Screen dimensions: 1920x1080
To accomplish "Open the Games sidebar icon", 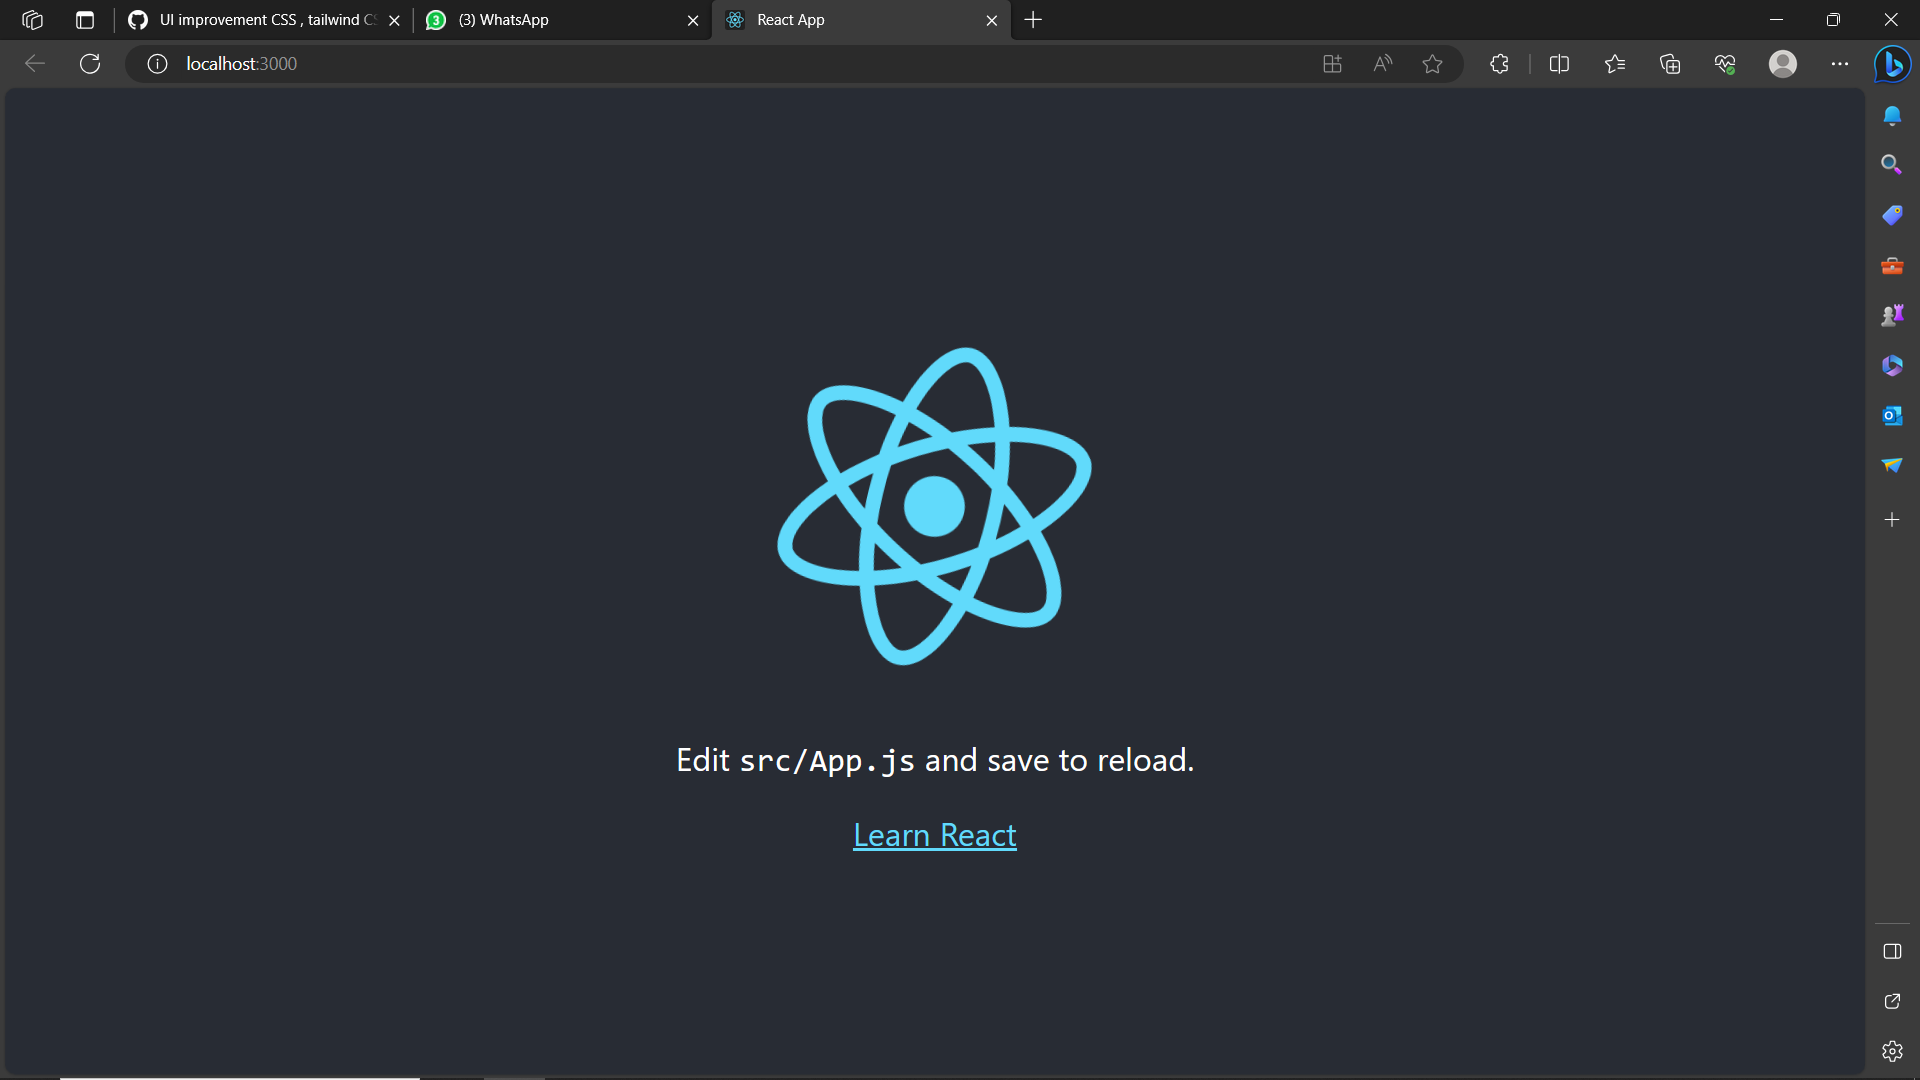I will 1892,313.
